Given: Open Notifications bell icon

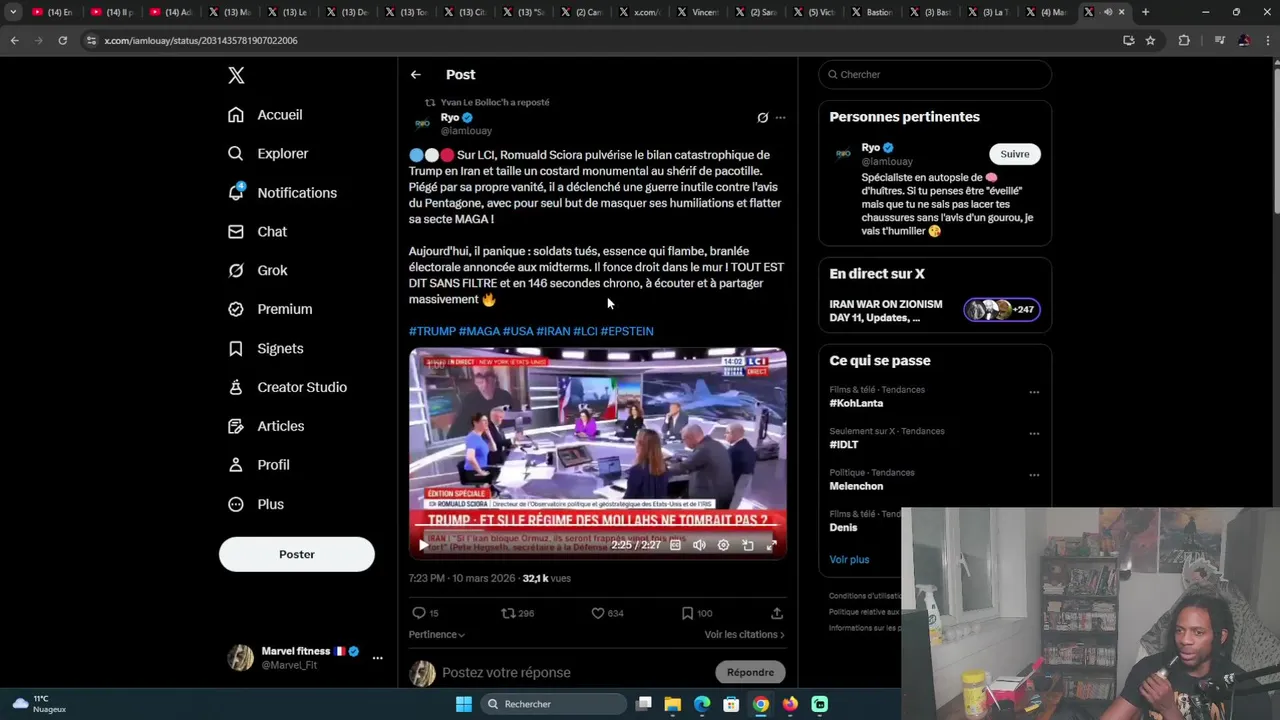Looking at the screenshot, I should pos(236,192).
